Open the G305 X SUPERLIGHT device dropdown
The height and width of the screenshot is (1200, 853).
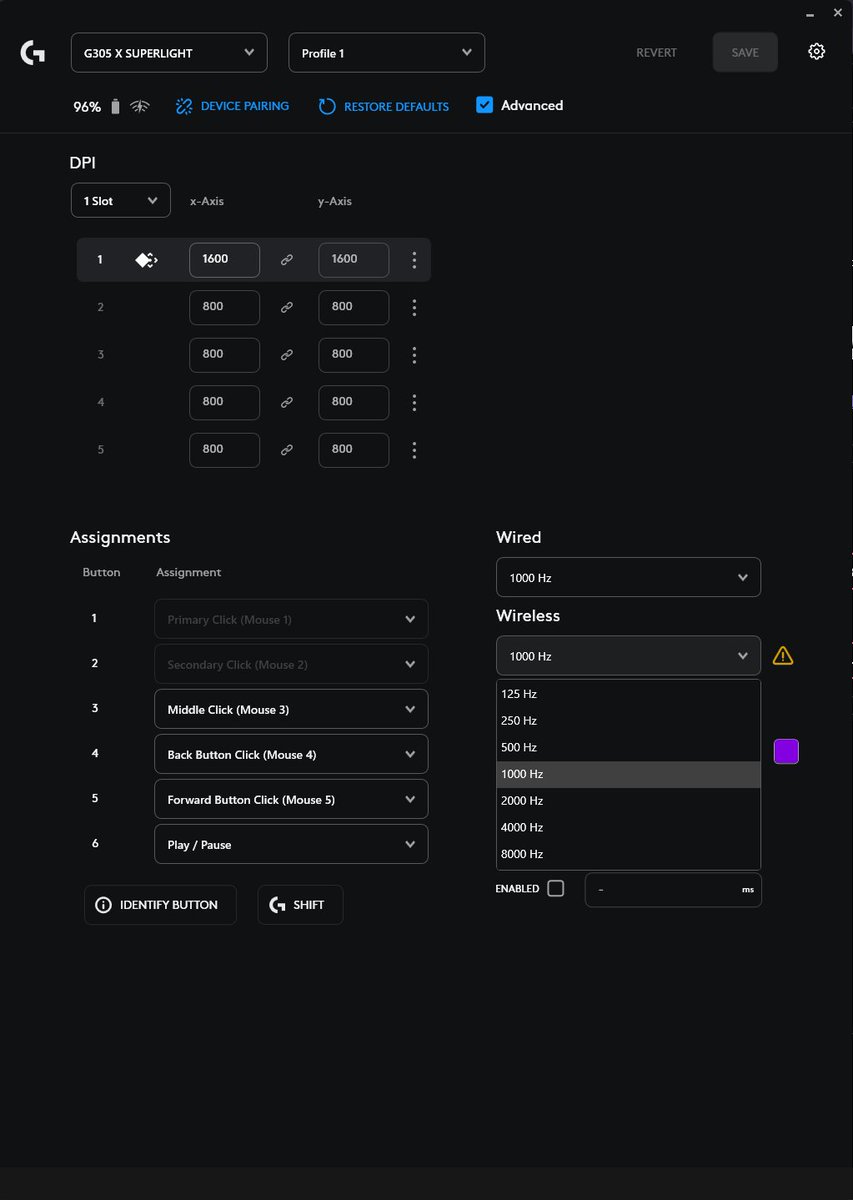(x=169, y=53)
